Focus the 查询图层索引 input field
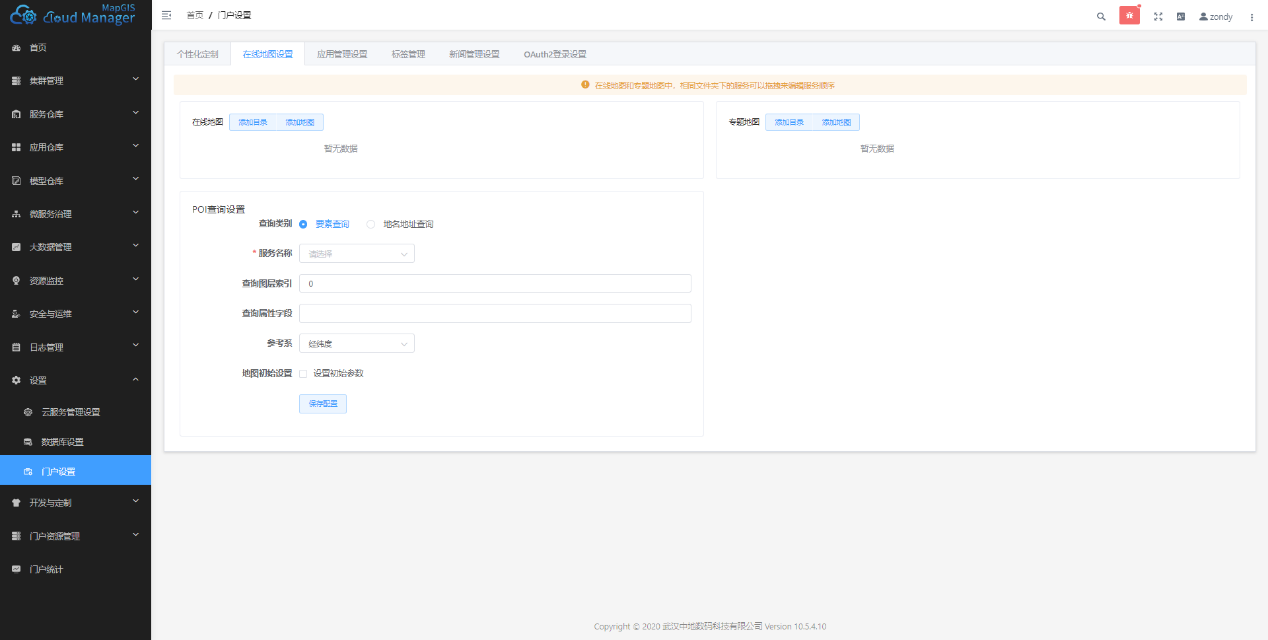 coord(495,284)
